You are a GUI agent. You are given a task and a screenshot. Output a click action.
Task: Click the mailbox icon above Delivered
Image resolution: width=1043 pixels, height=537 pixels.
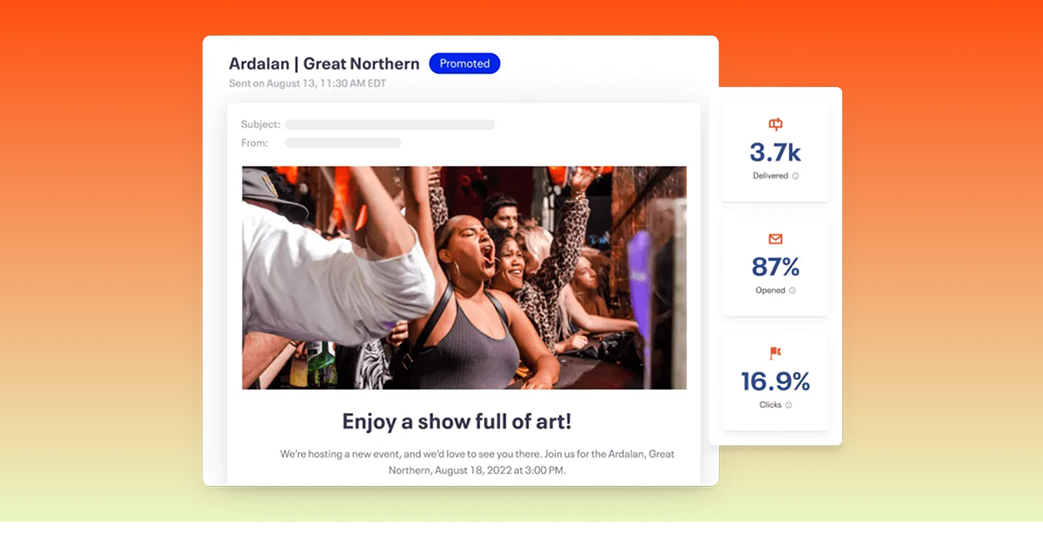tap(775, 124)
